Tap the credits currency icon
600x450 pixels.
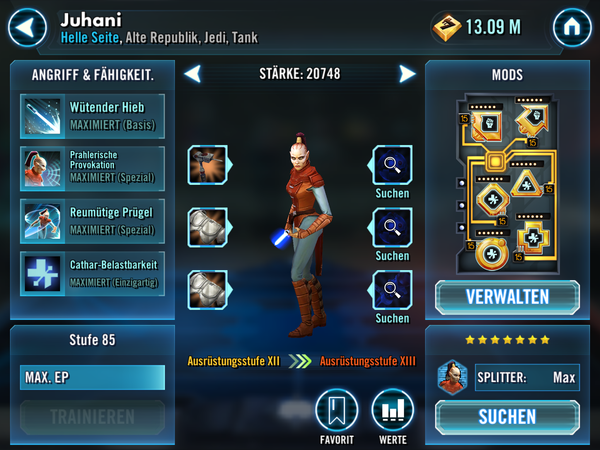pos(446,28)
